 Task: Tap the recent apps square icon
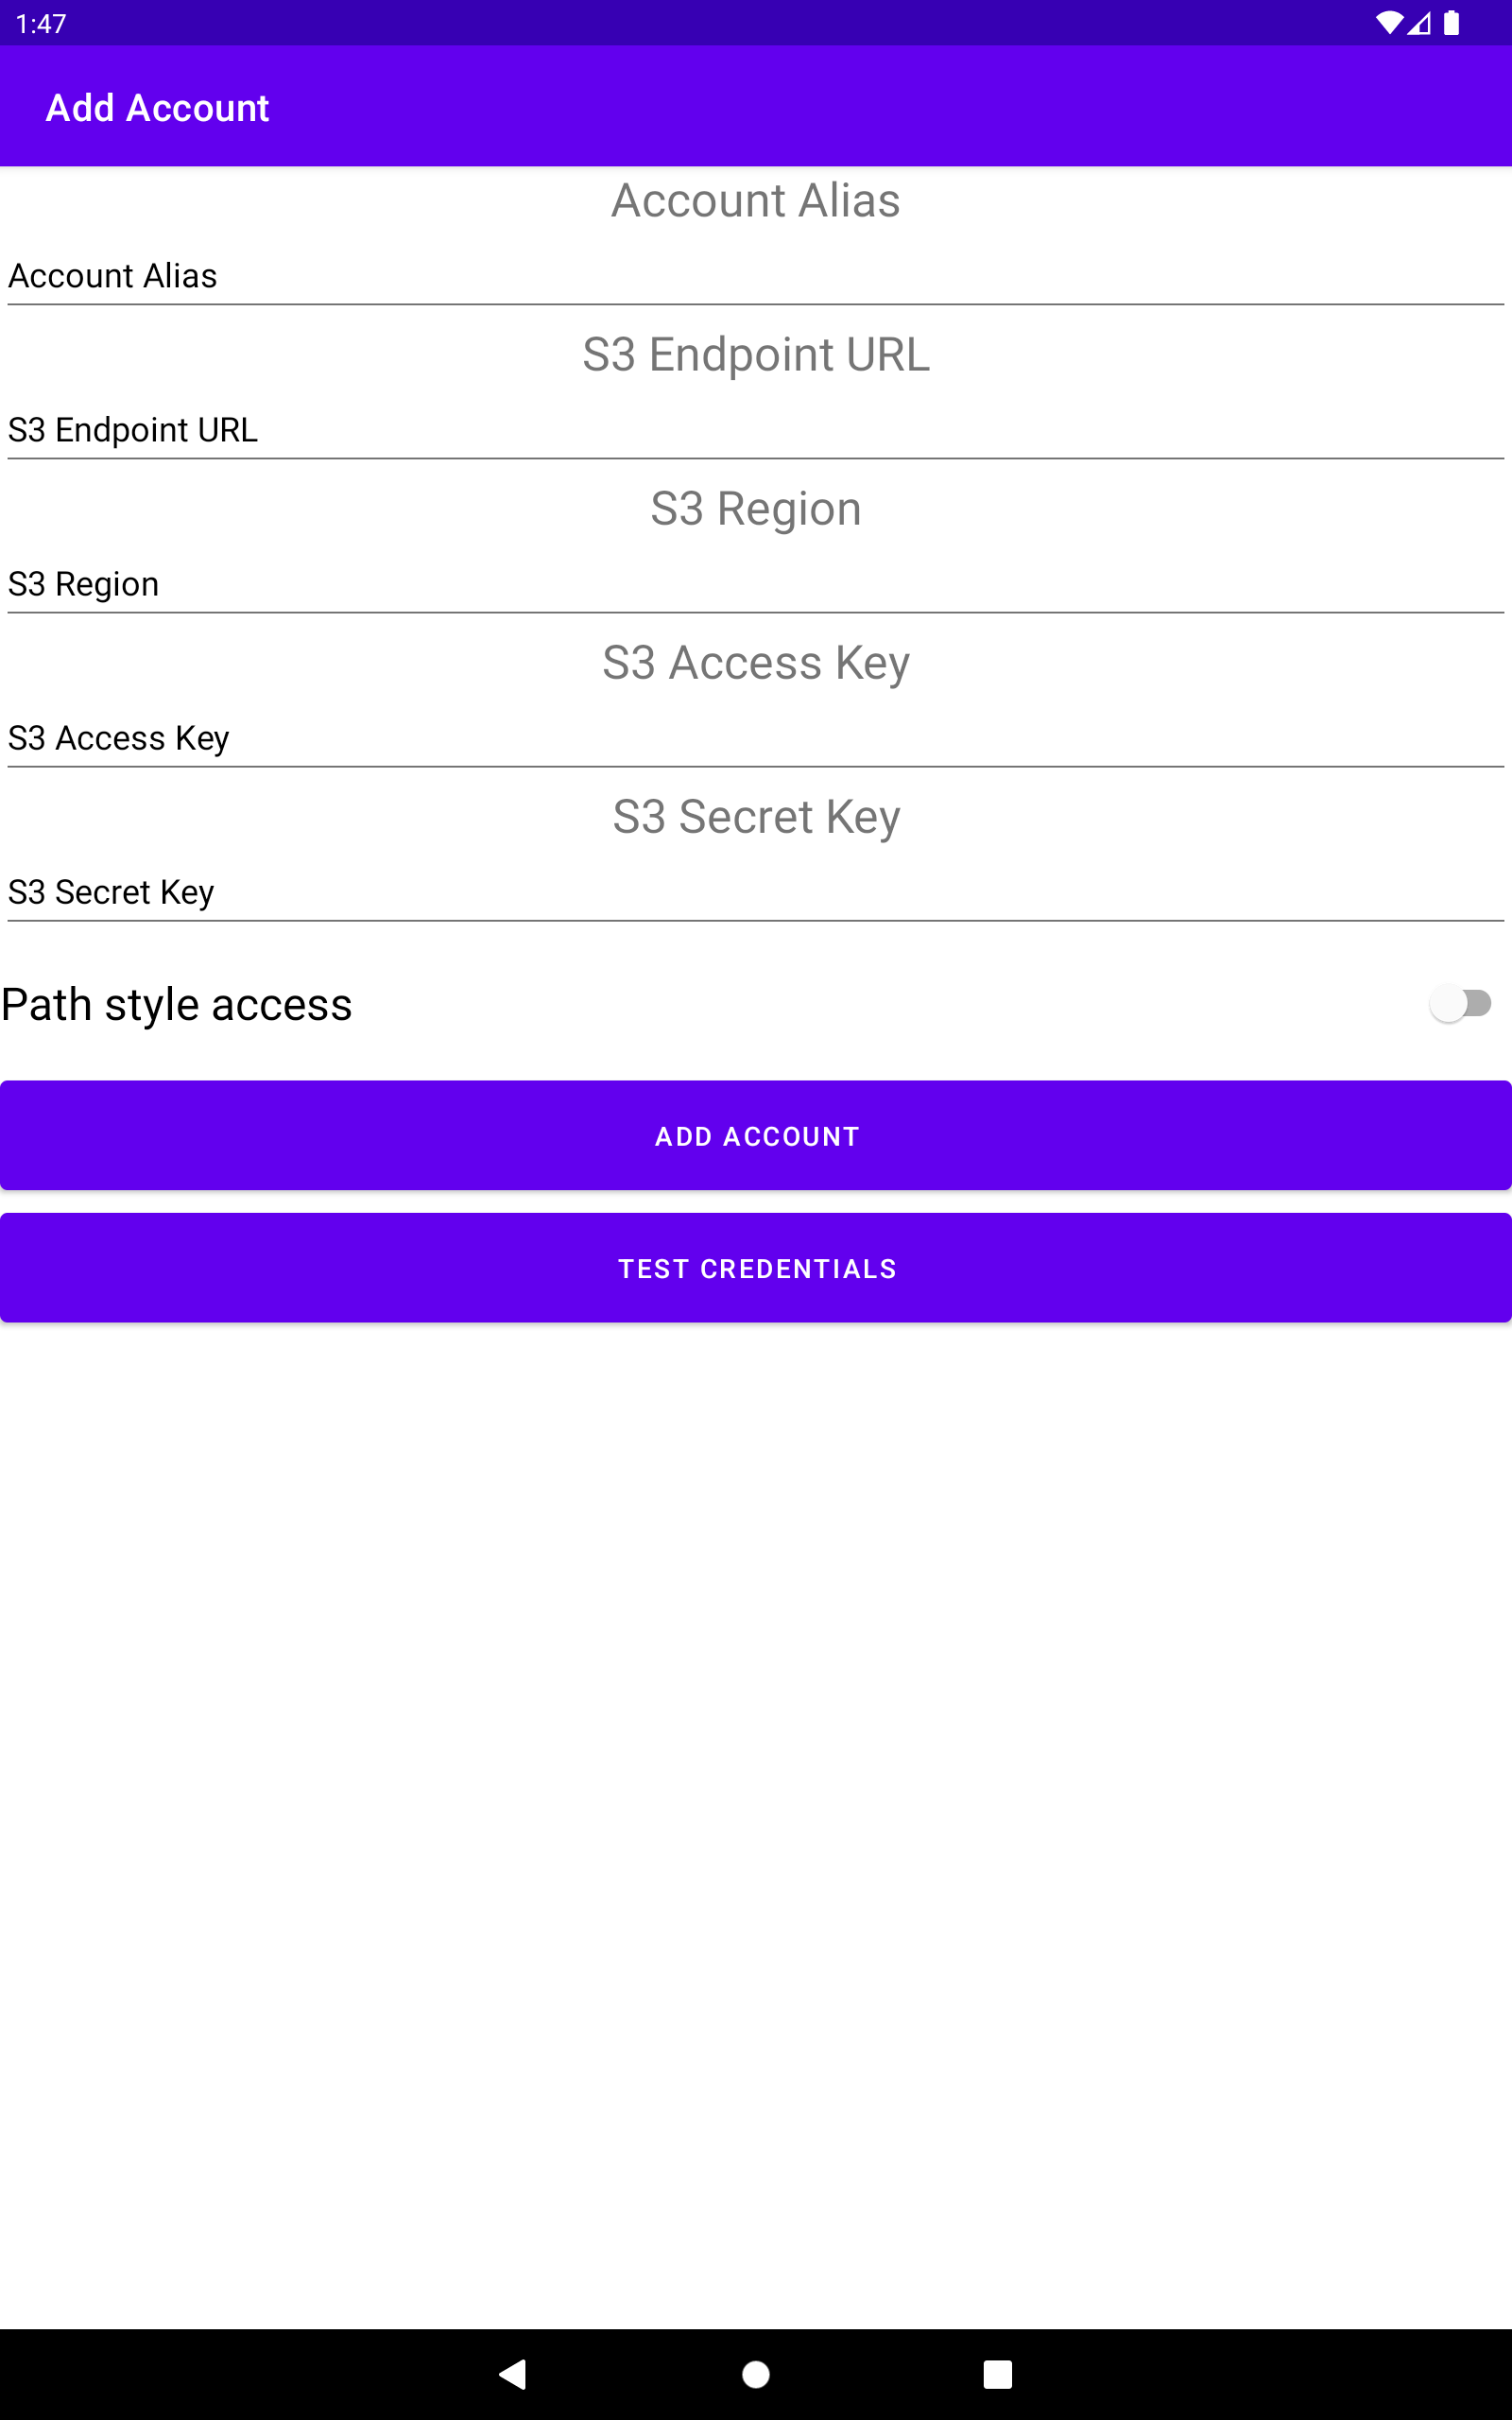coord(997,2374)
